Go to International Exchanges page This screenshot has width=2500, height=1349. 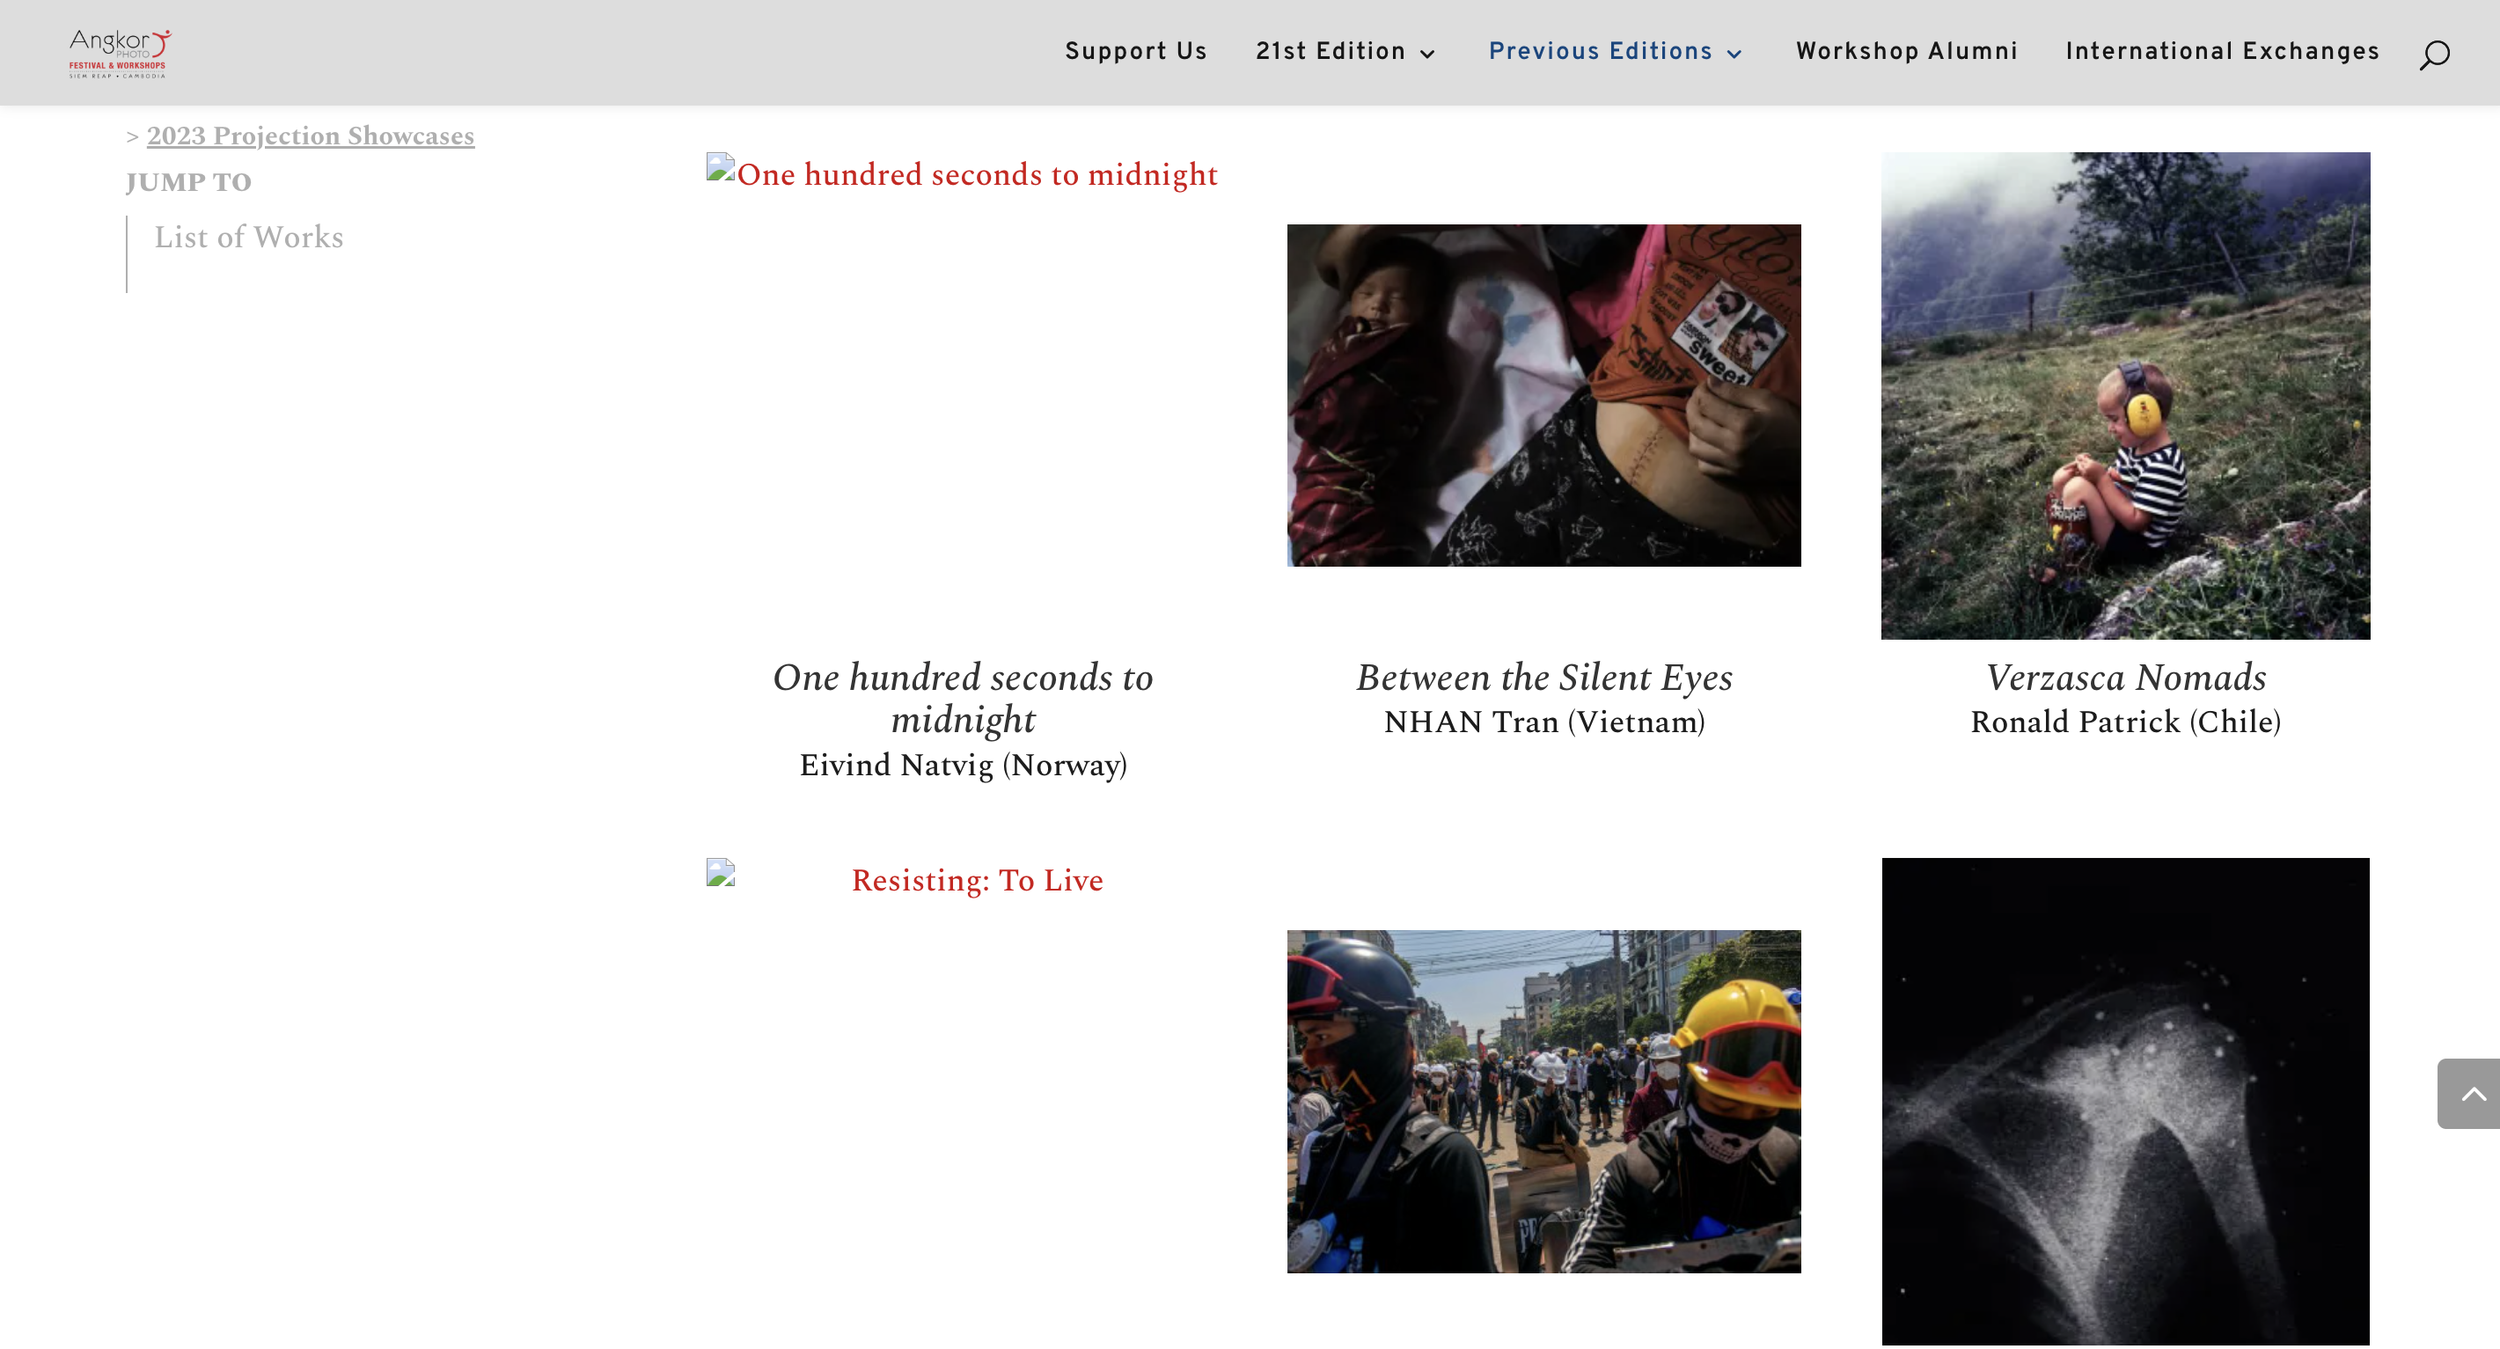[2222, 52]
